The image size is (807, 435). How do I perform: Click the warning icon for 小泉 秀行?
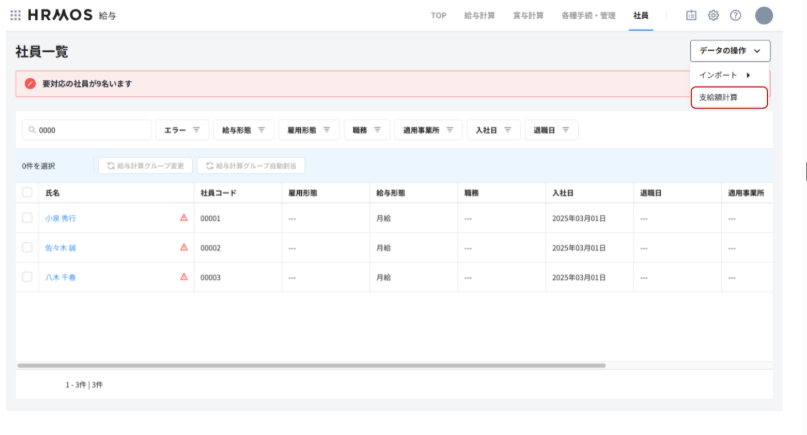(x=184, y=217)
